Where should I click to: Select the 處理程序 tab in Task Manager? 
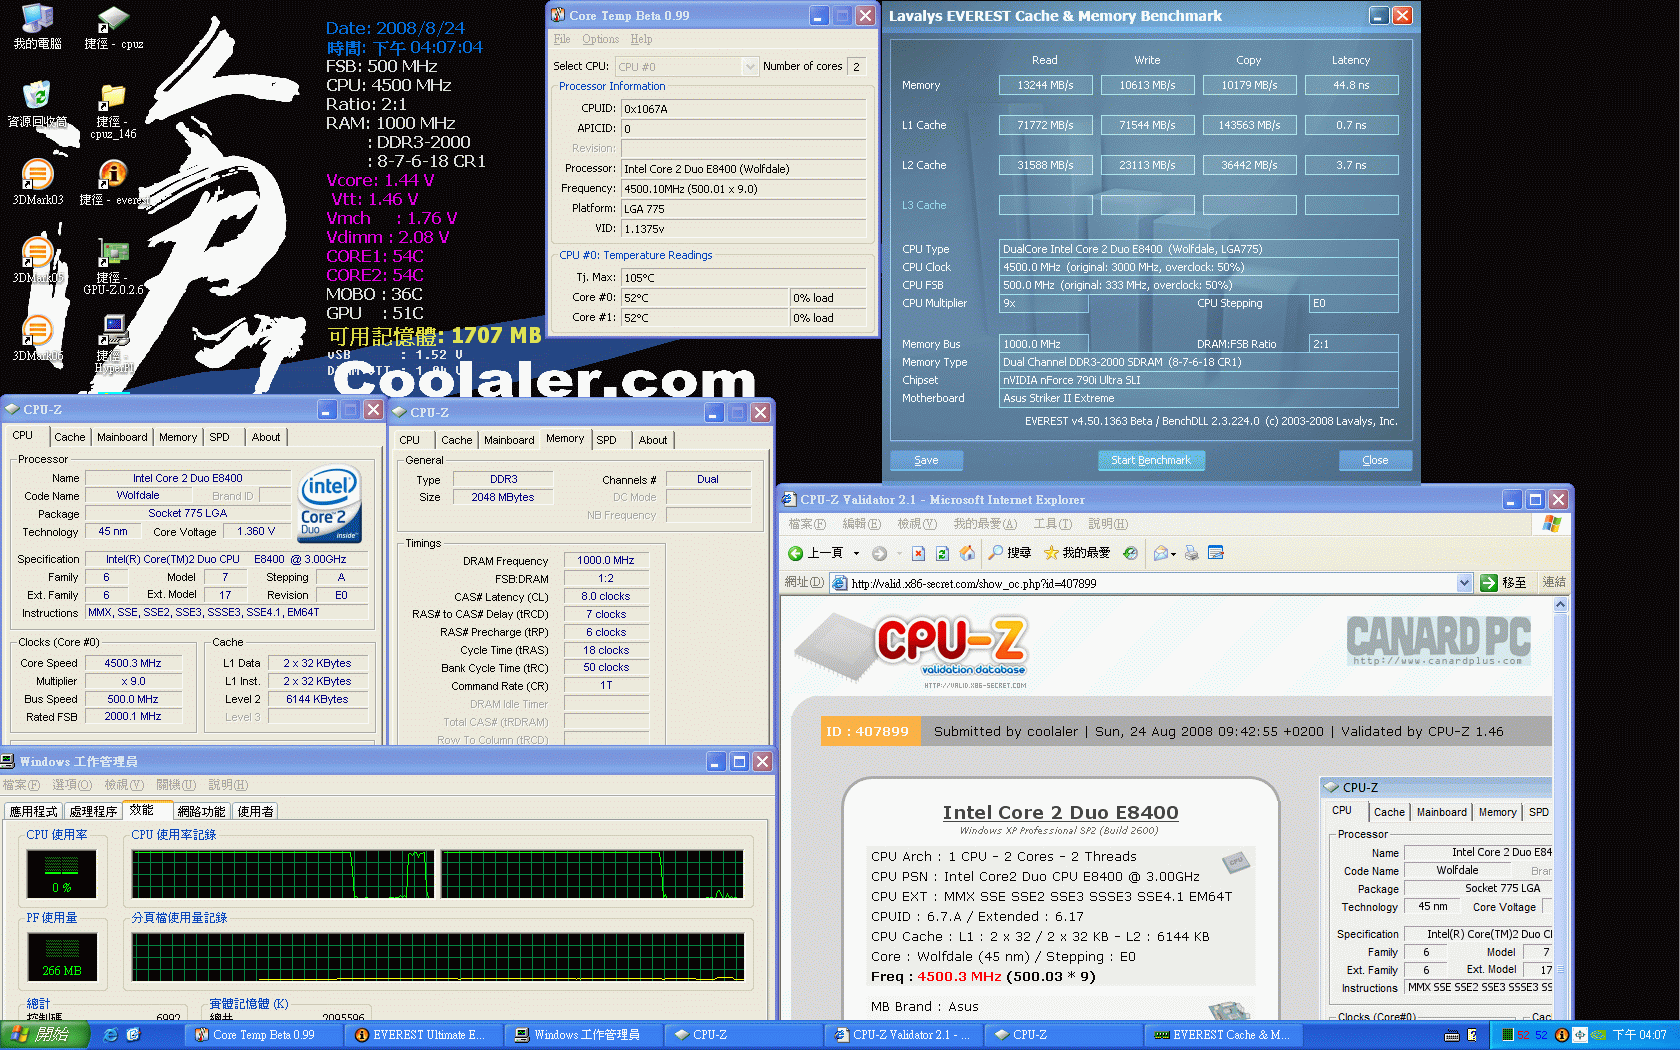pyautogui.click(x=93, y=811)
